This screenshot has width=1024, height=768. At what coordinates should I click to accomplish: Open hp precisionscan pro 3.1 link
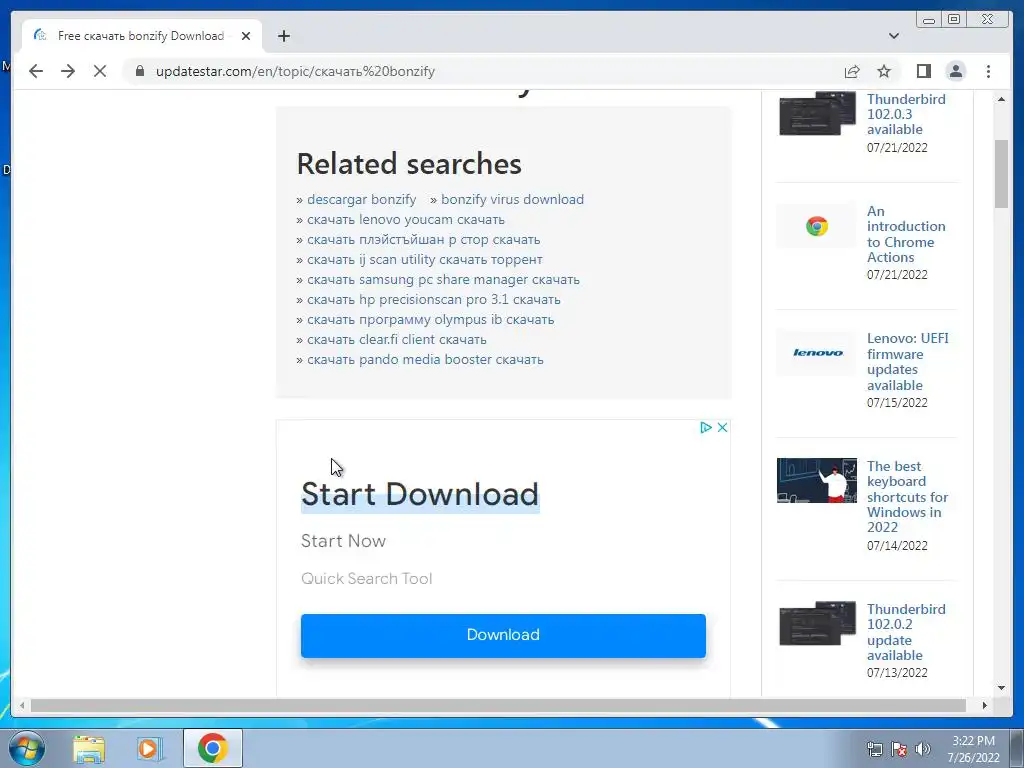(x=434, y=300)
